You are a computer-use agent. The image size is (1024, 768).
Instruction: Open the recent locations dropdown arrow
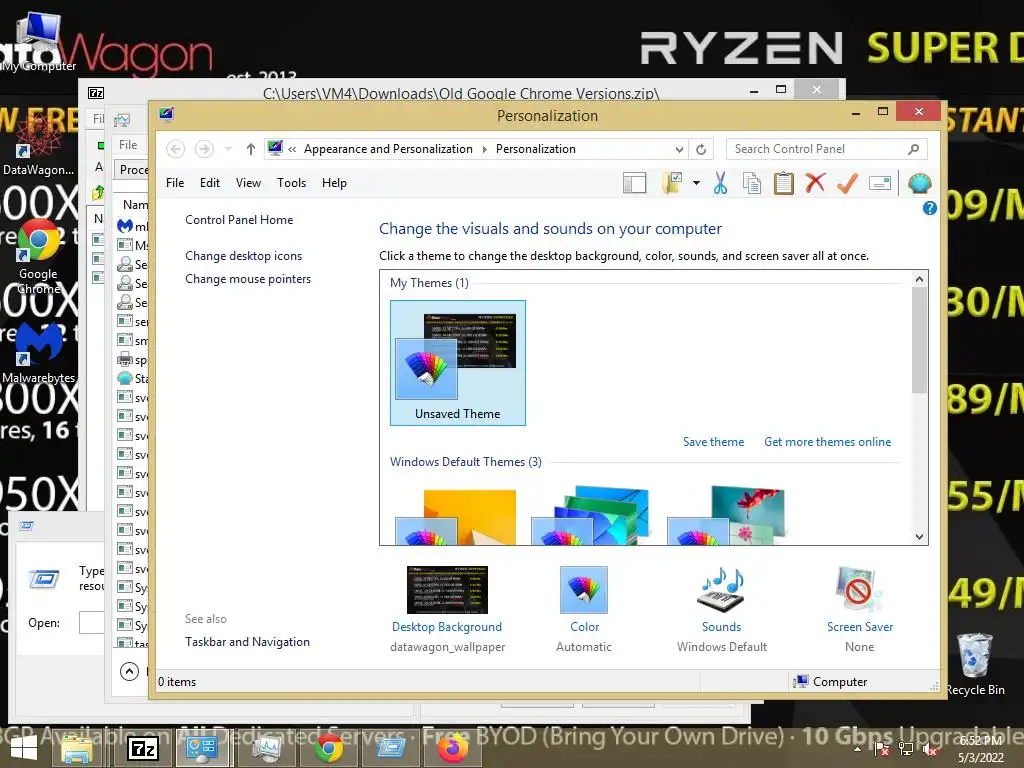point(228,149)
